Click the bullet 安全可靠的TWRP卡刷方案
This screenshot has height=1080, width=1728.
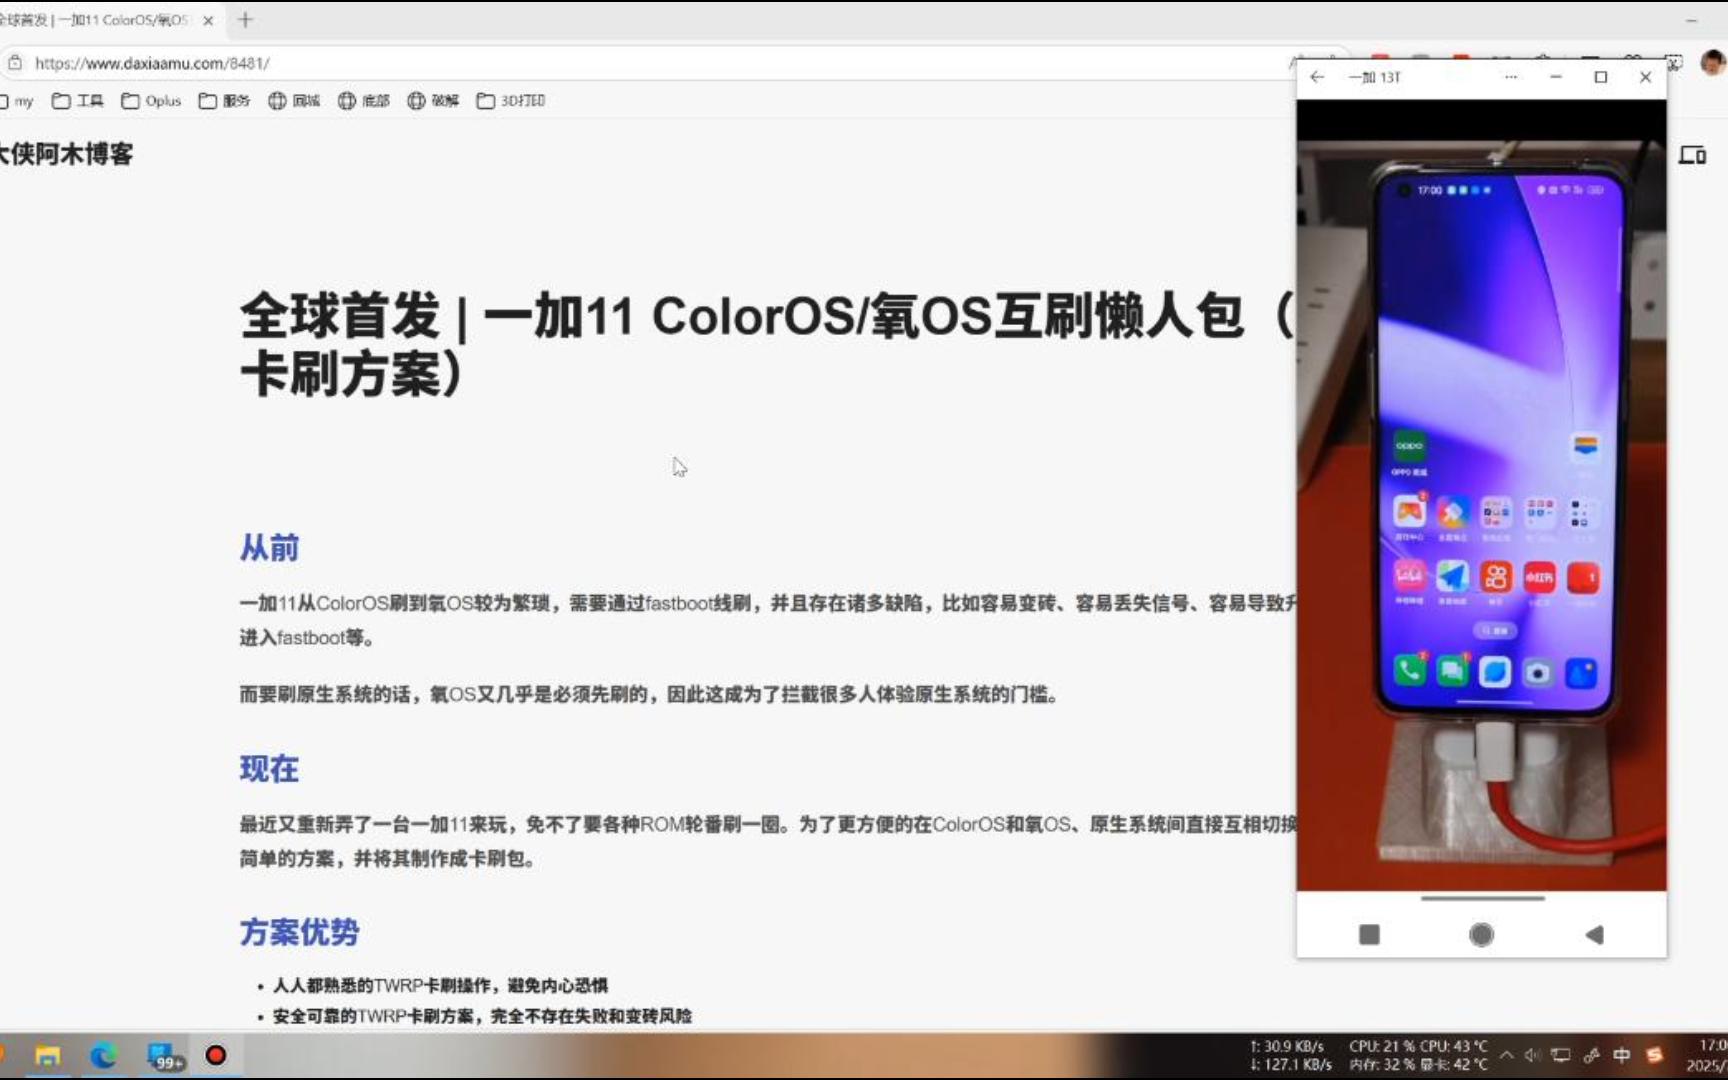482,1016
